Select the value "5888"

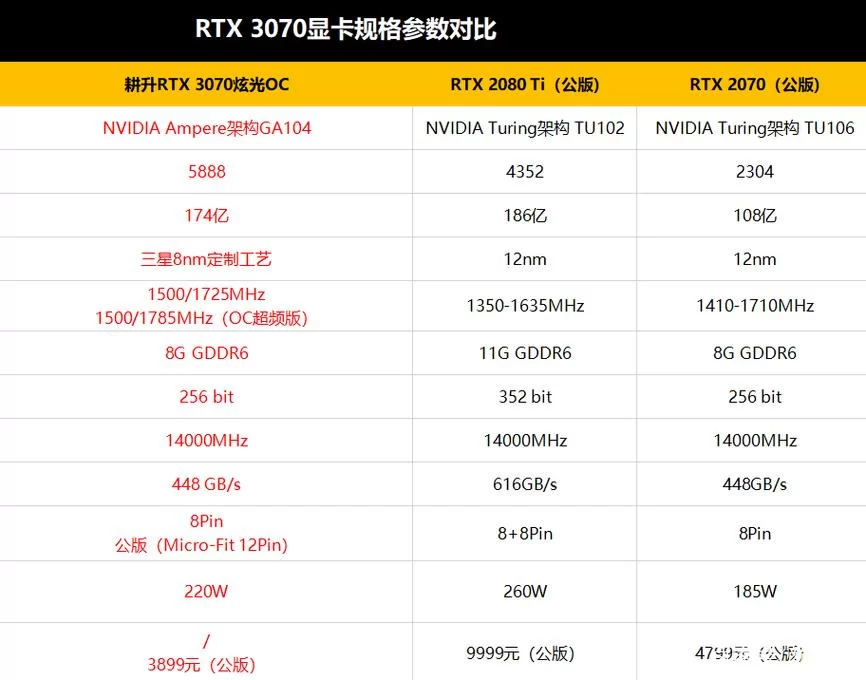click(x=207, y=172)
